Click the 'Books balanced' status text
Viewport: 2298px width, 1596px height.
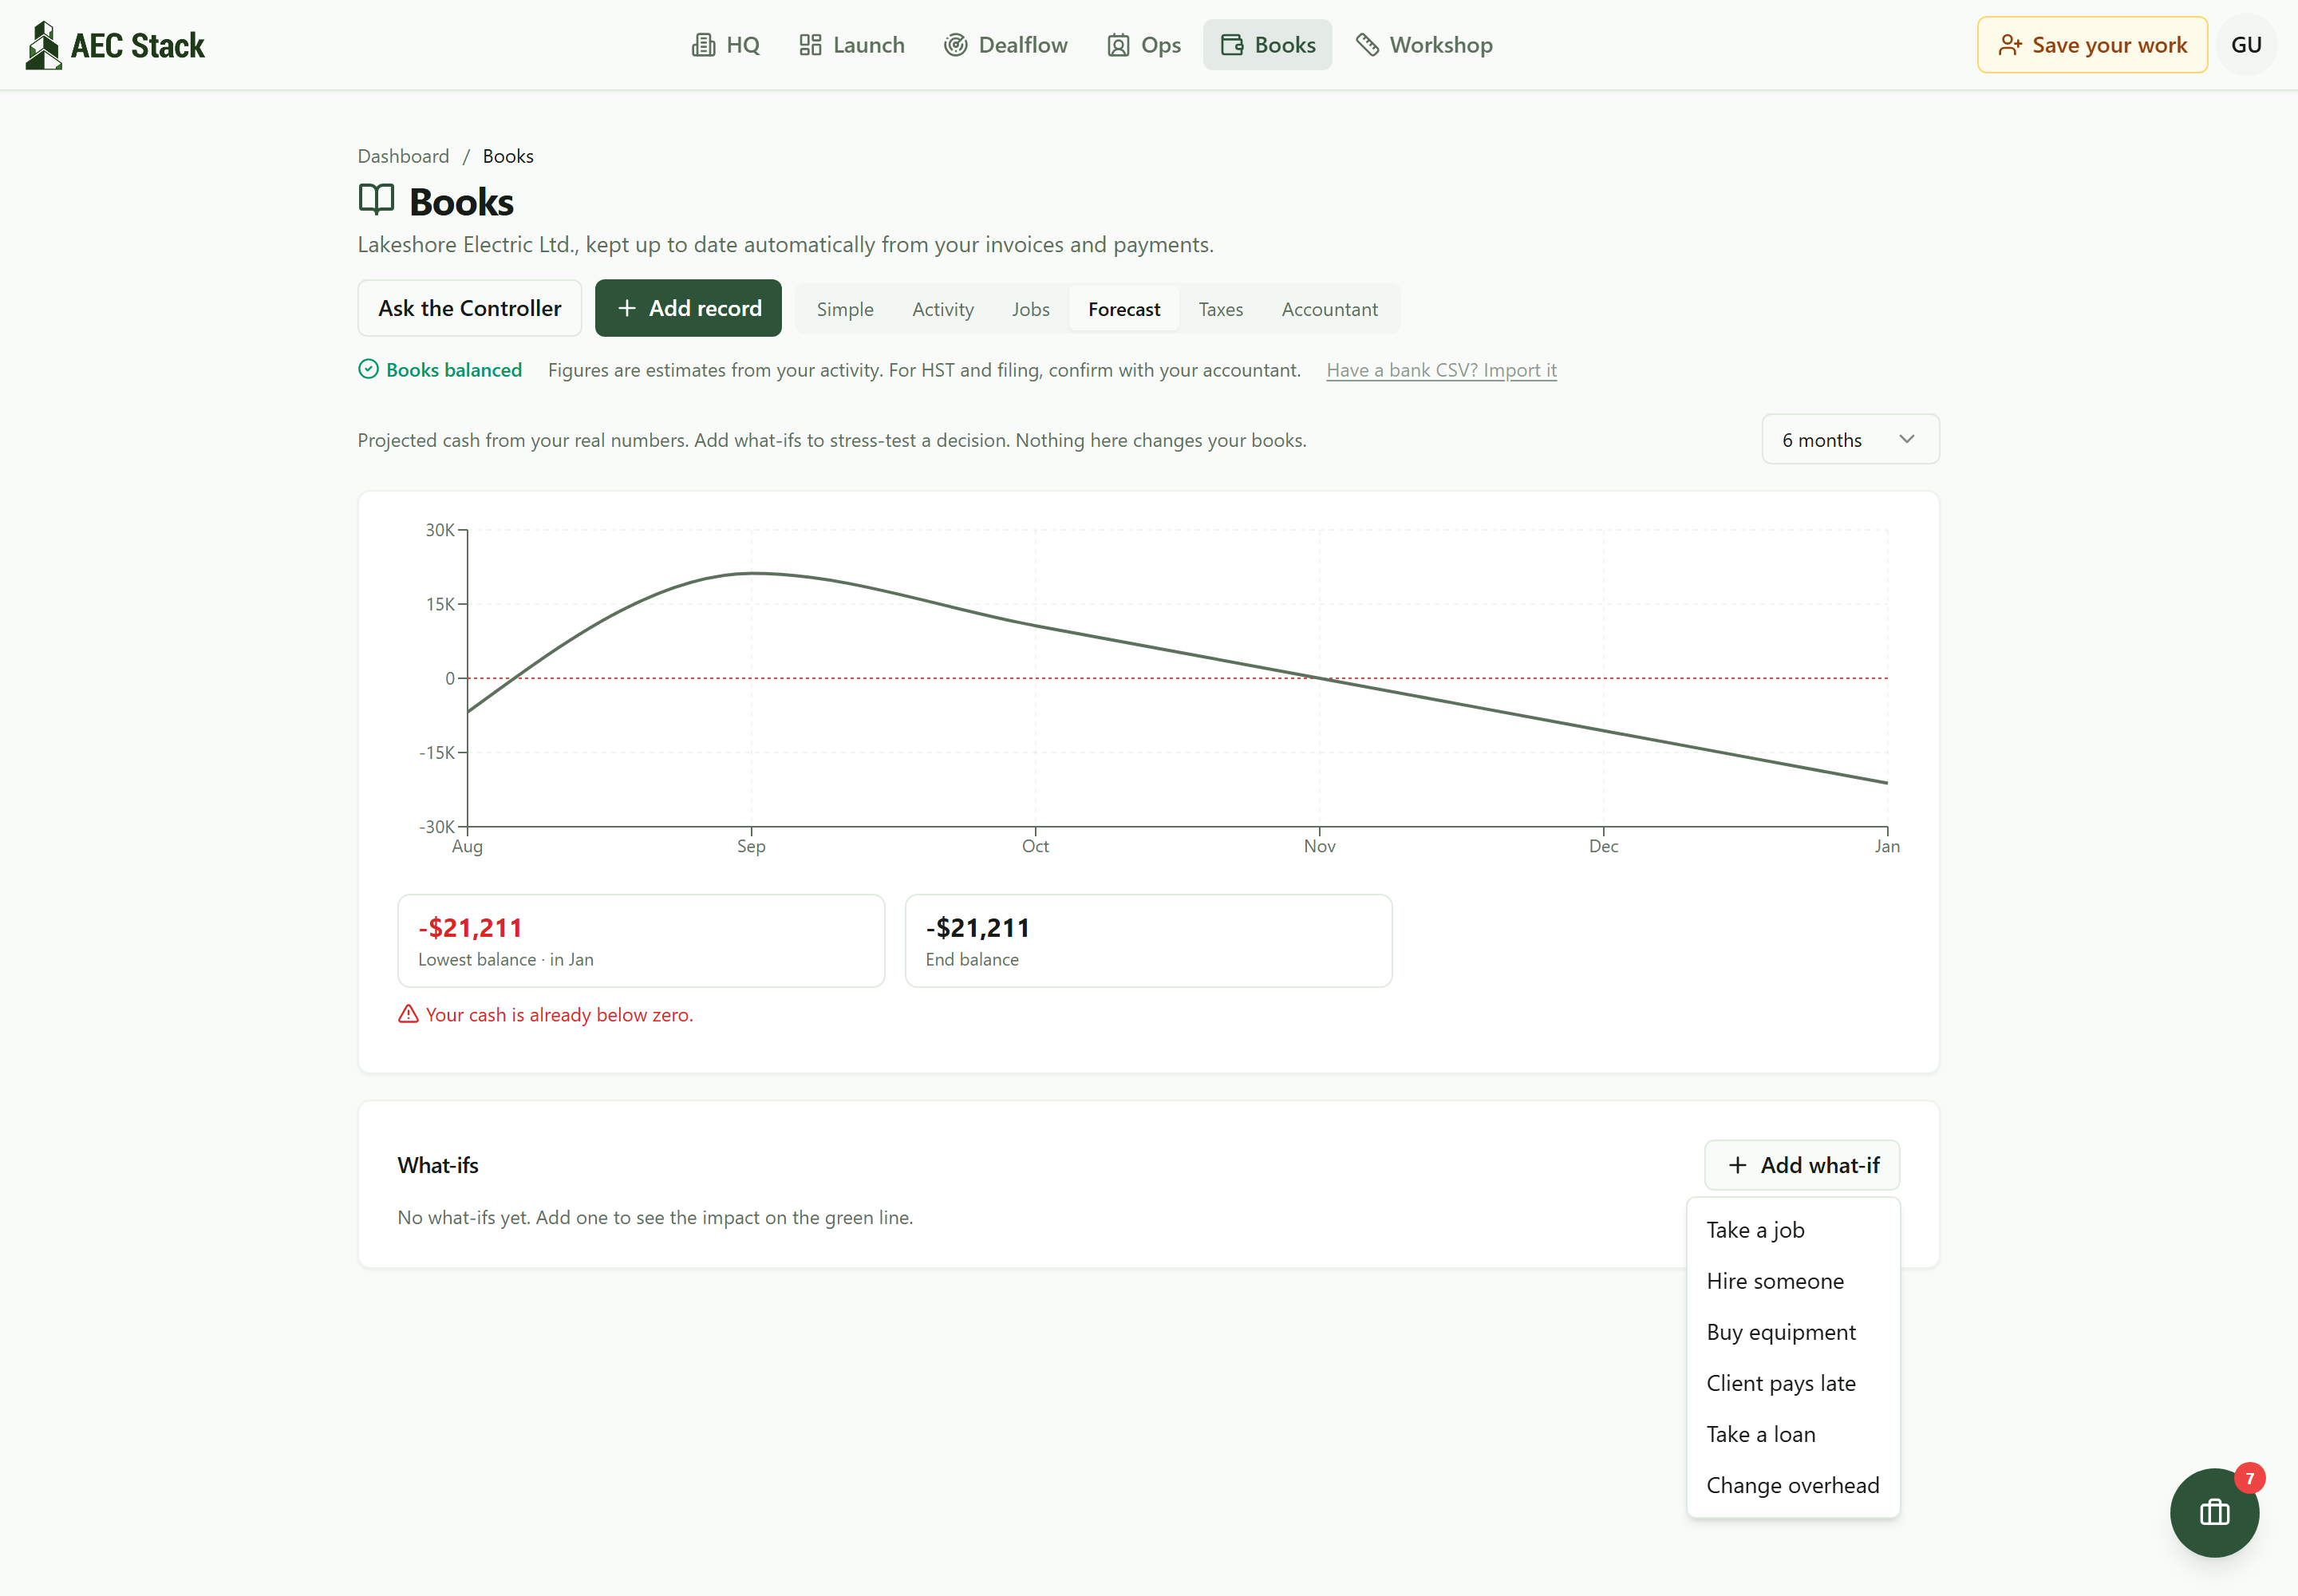[454, 370]
